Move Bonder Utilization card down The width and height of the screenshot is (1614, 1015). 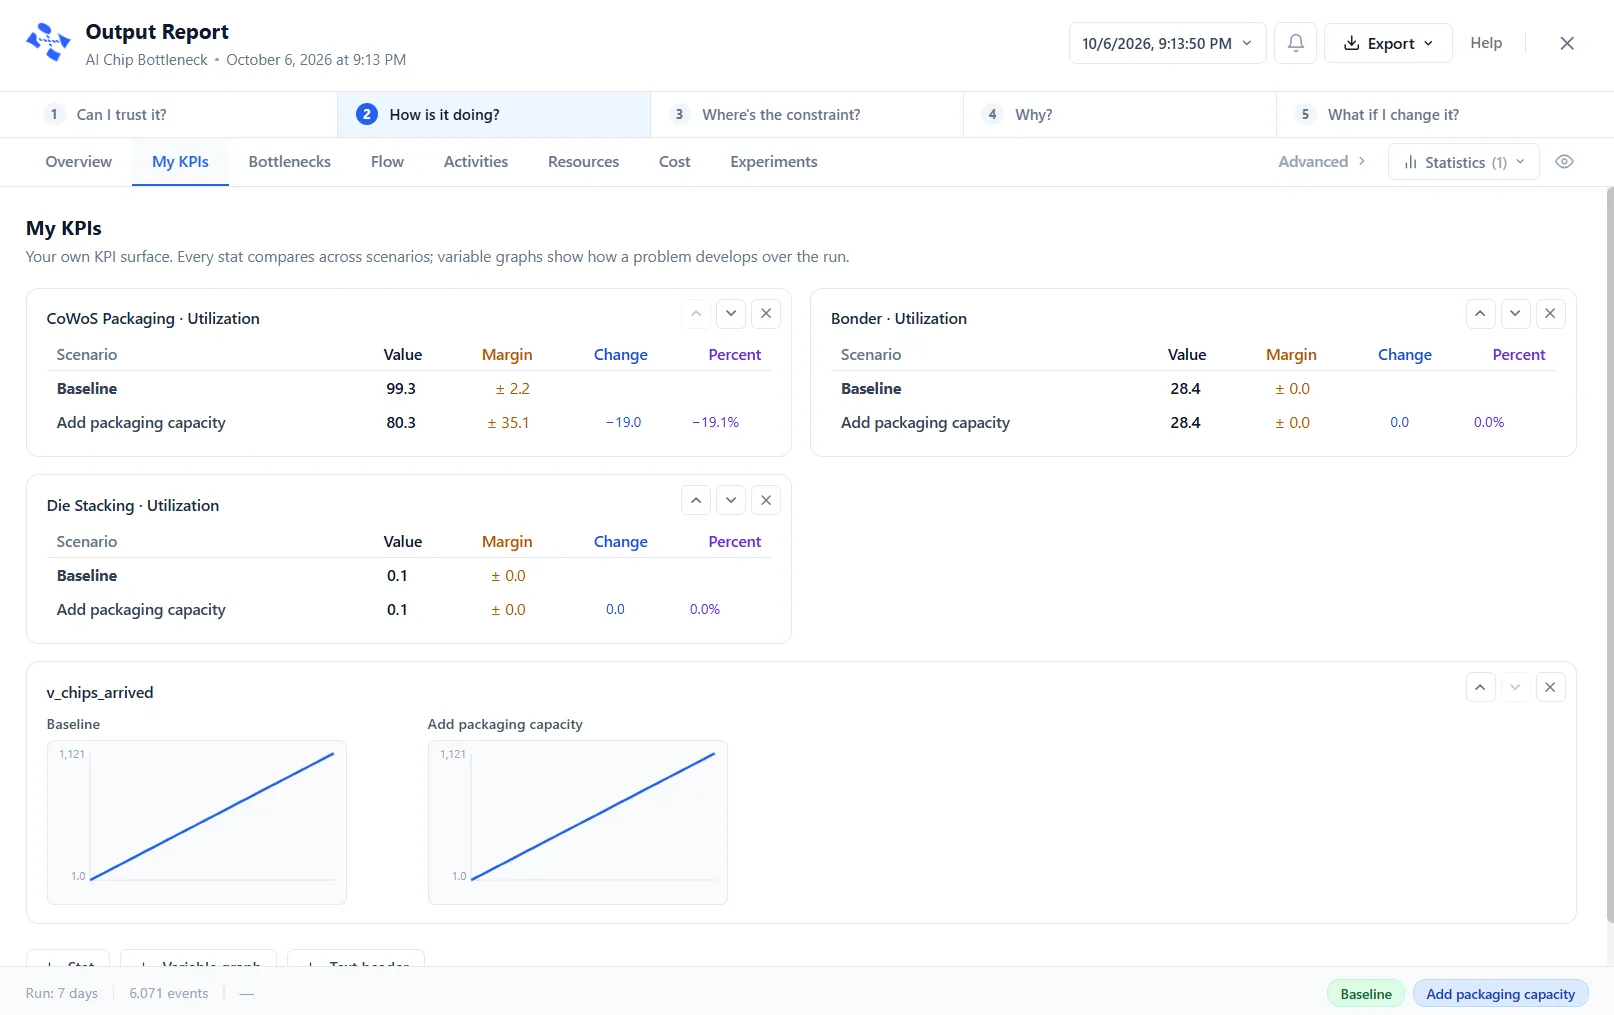coord(1515,314)
